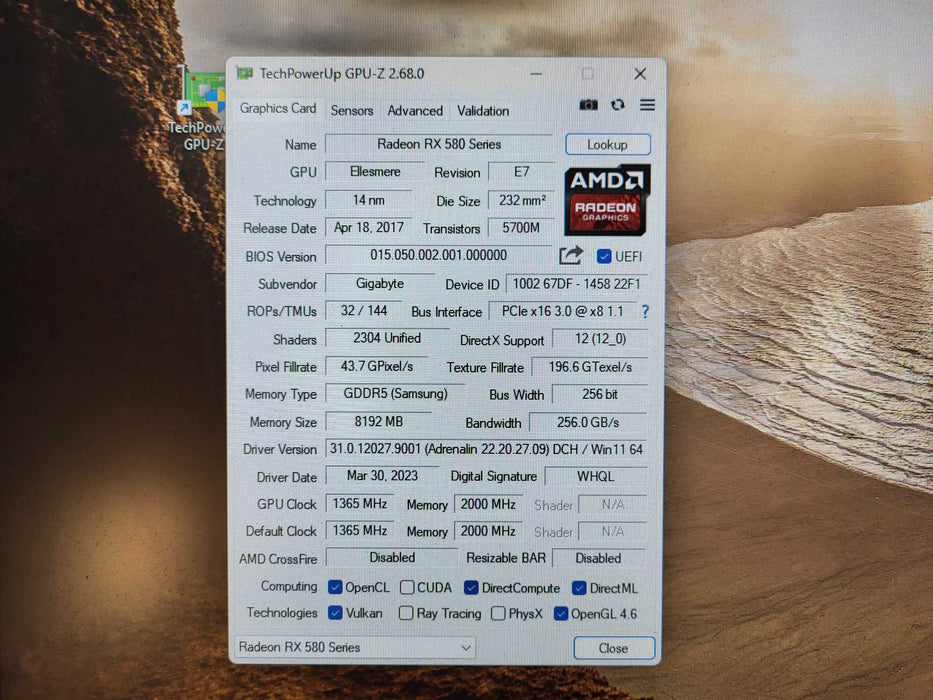
Task: Click the GPU-Z title bar app icon
Action: [244, 73]
